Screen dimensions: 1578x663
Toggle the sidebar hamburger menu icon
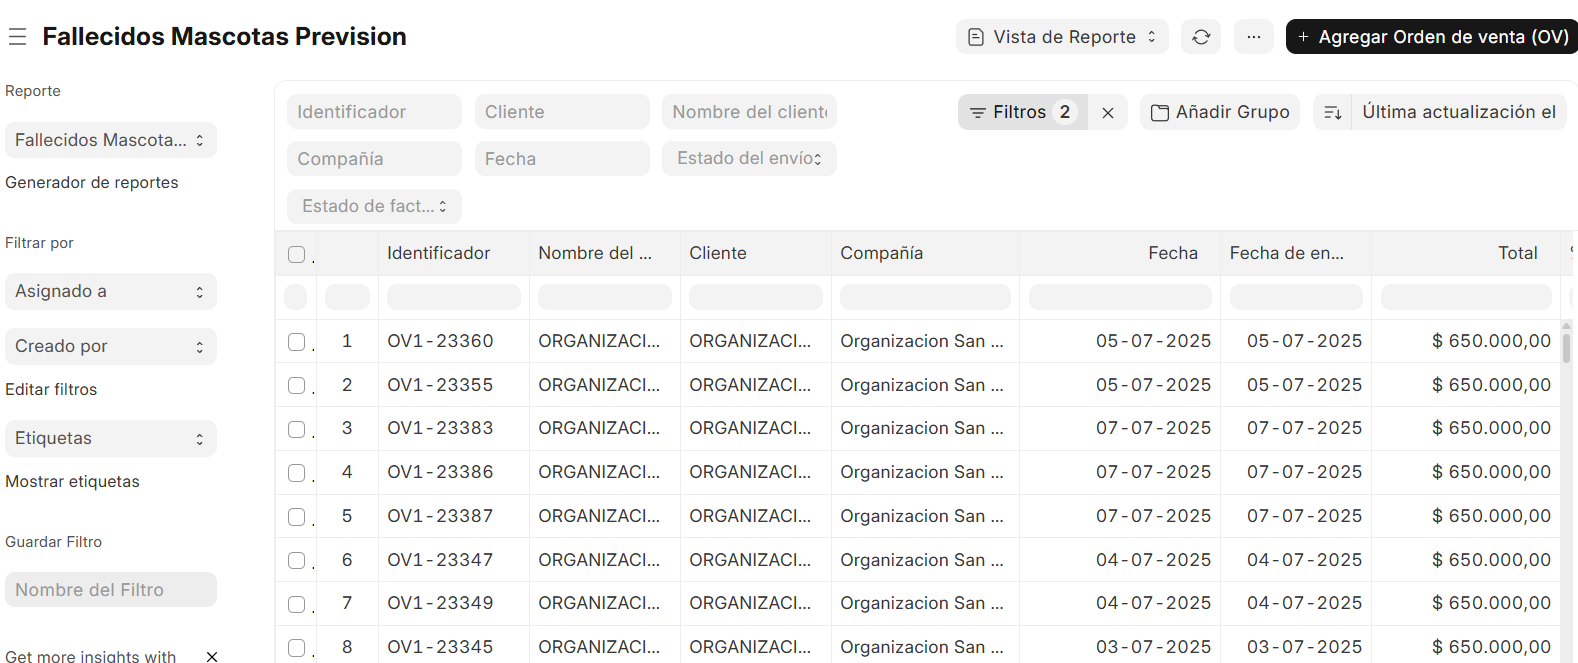tap(17, 37)
